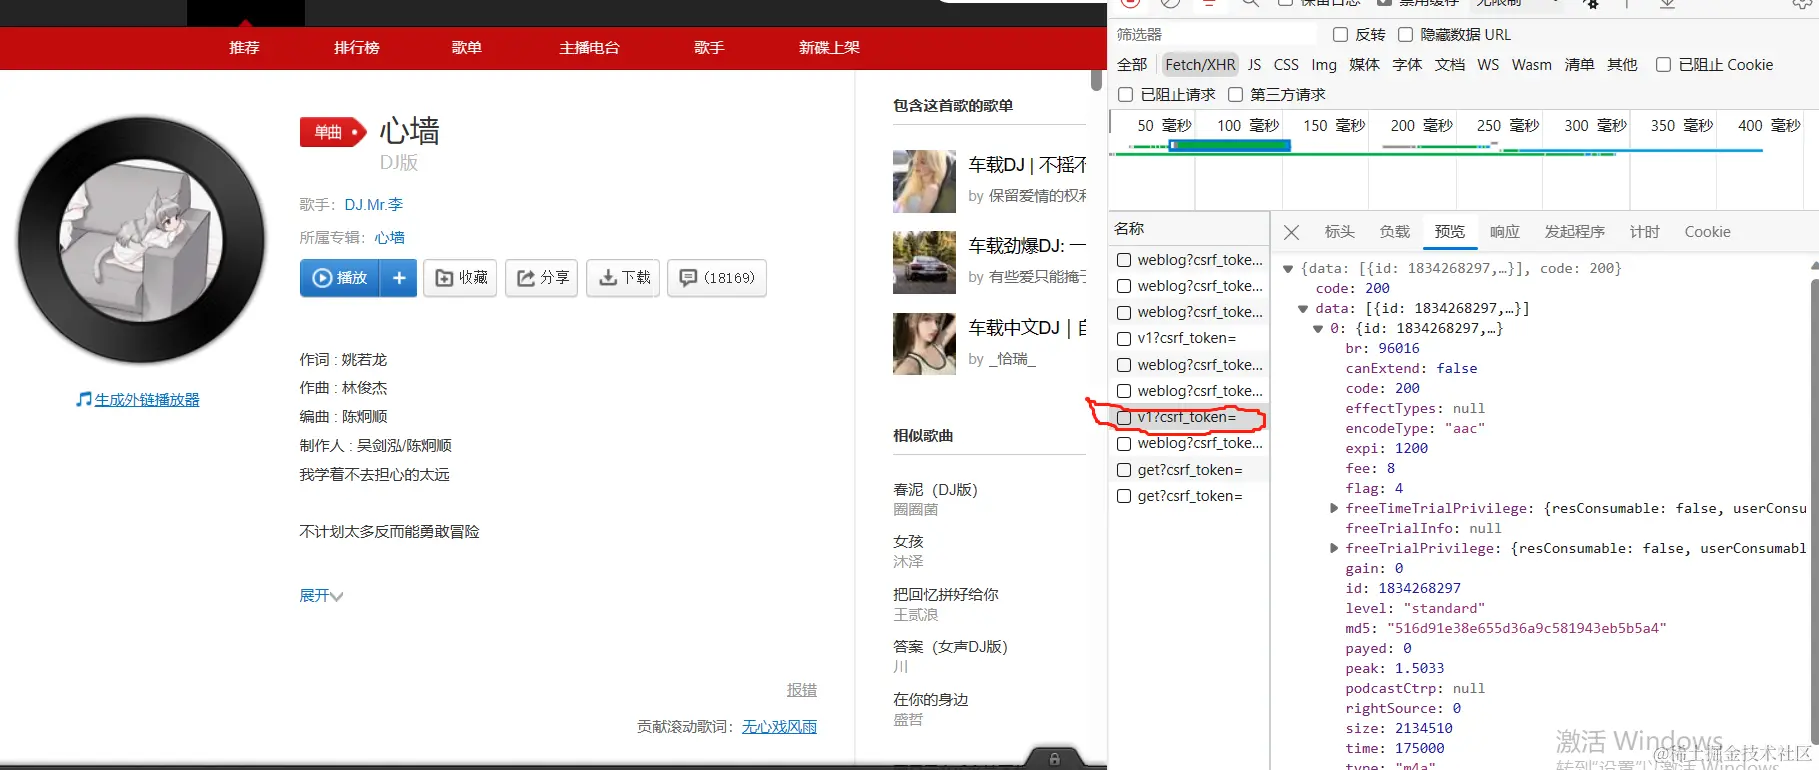Filter network requests by WS
This screenshot has width=1819, height=770.
[1488, 65]
